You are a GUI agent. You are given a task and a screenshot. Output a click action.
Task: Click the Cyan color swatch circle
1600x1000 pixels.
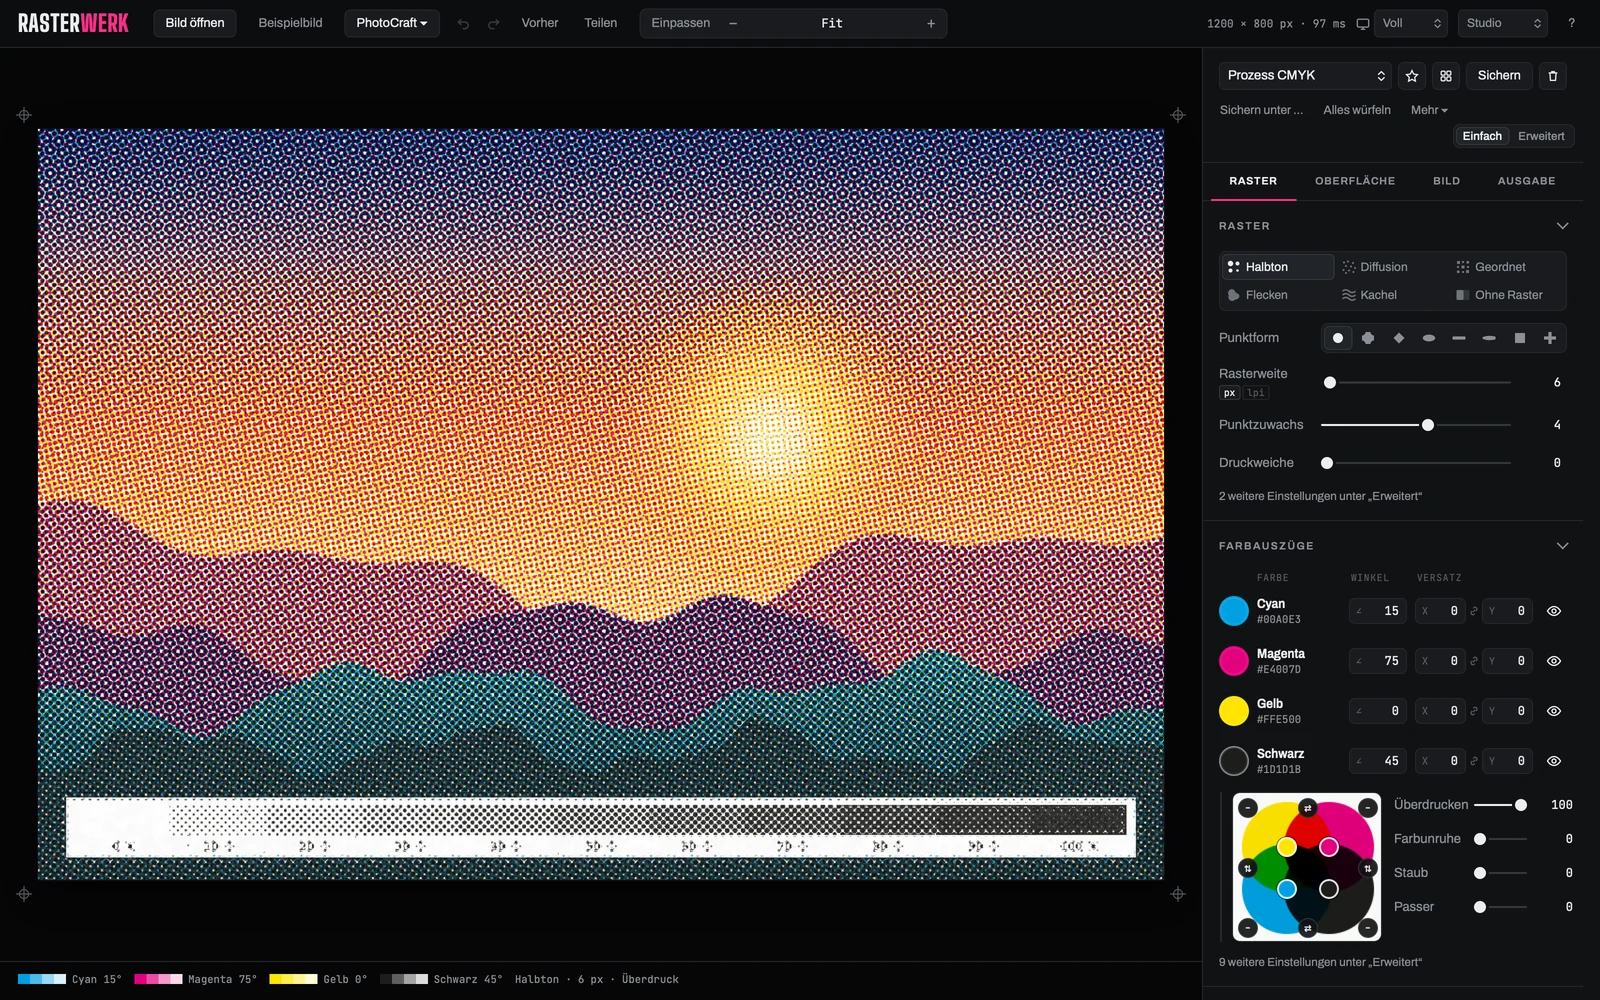(x=1234, y=611)
